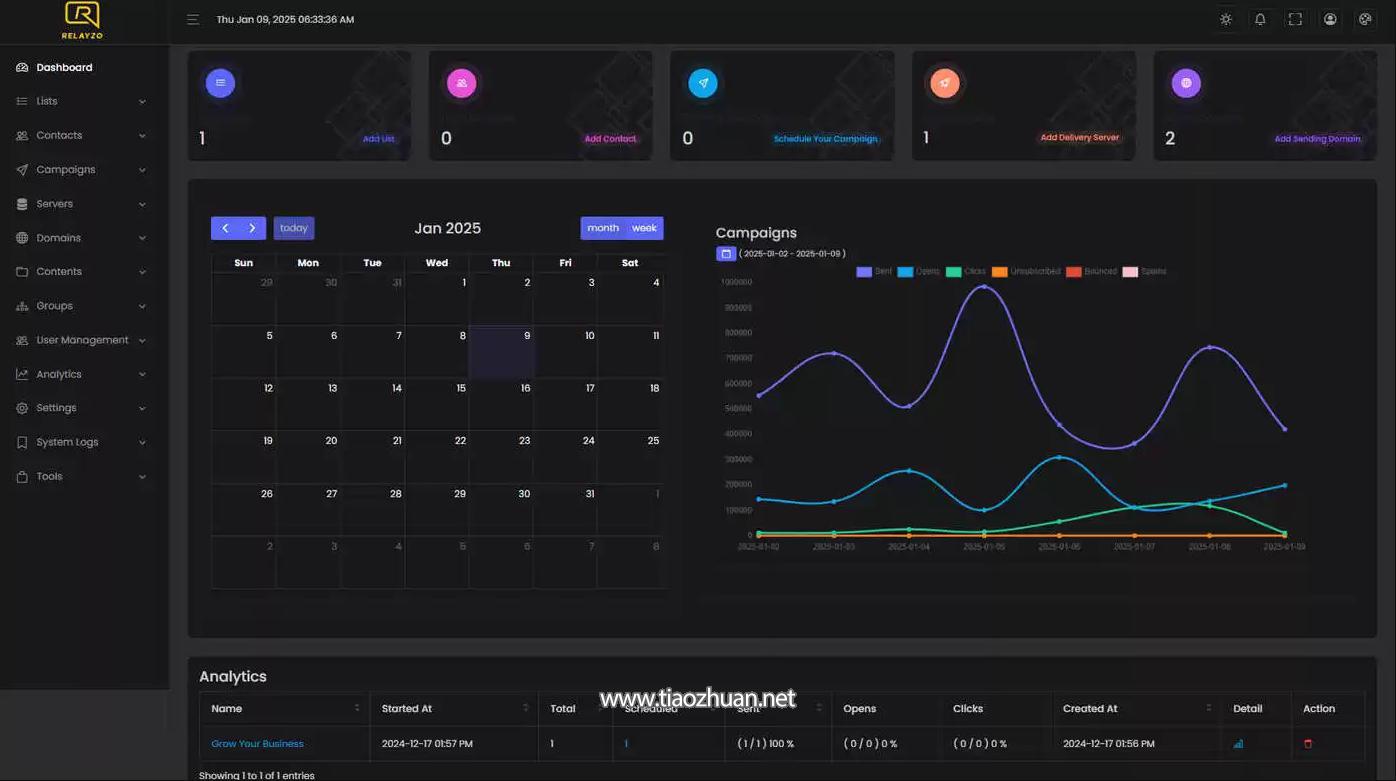1396x781 pixels.
Task: Switch calendar to week view
Action: 644,228
